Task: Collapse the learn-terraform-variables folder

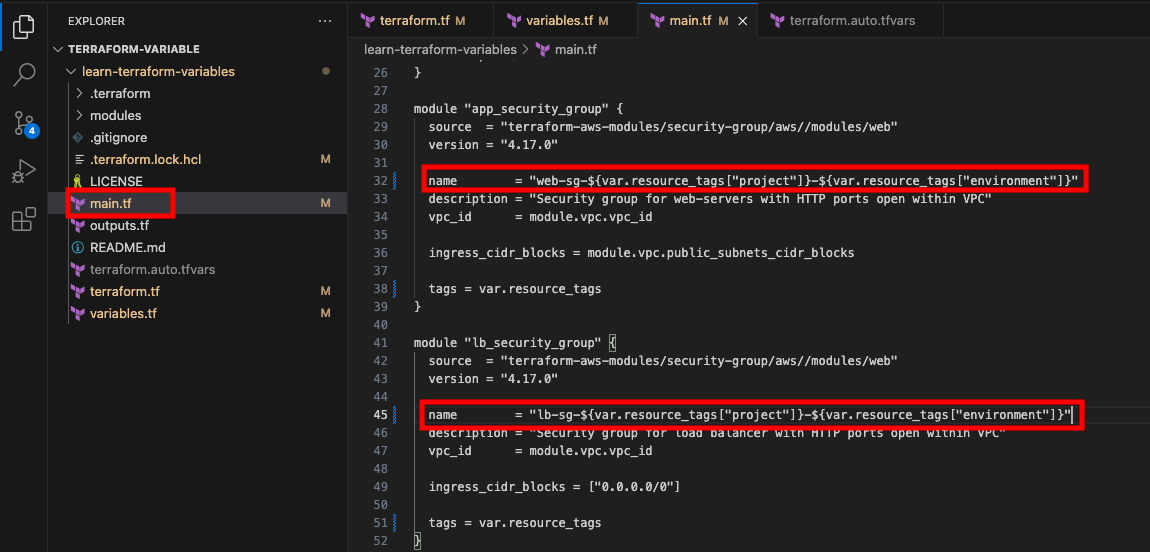Action: pos(70,72)
